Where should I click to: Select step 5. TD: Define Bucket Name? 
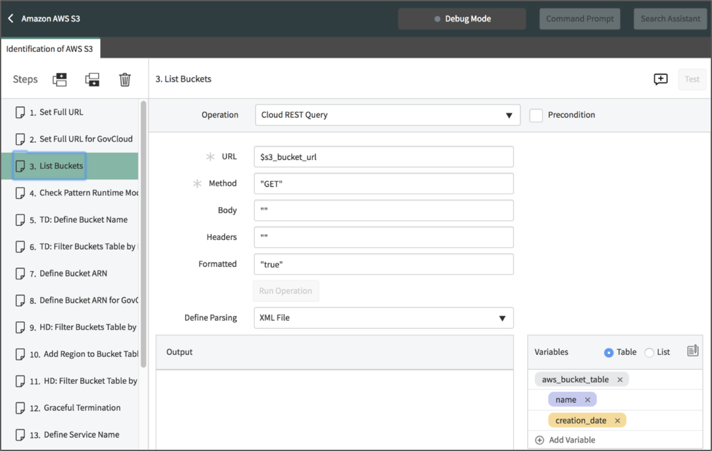coord(70,220)
